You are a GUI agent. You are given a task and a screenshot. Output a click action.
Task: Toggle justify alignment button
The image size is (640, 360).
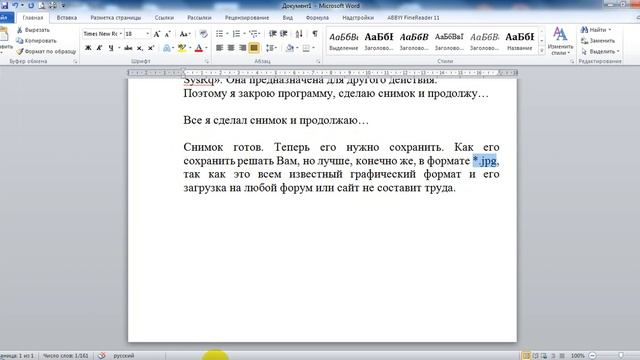pos(253,48)
